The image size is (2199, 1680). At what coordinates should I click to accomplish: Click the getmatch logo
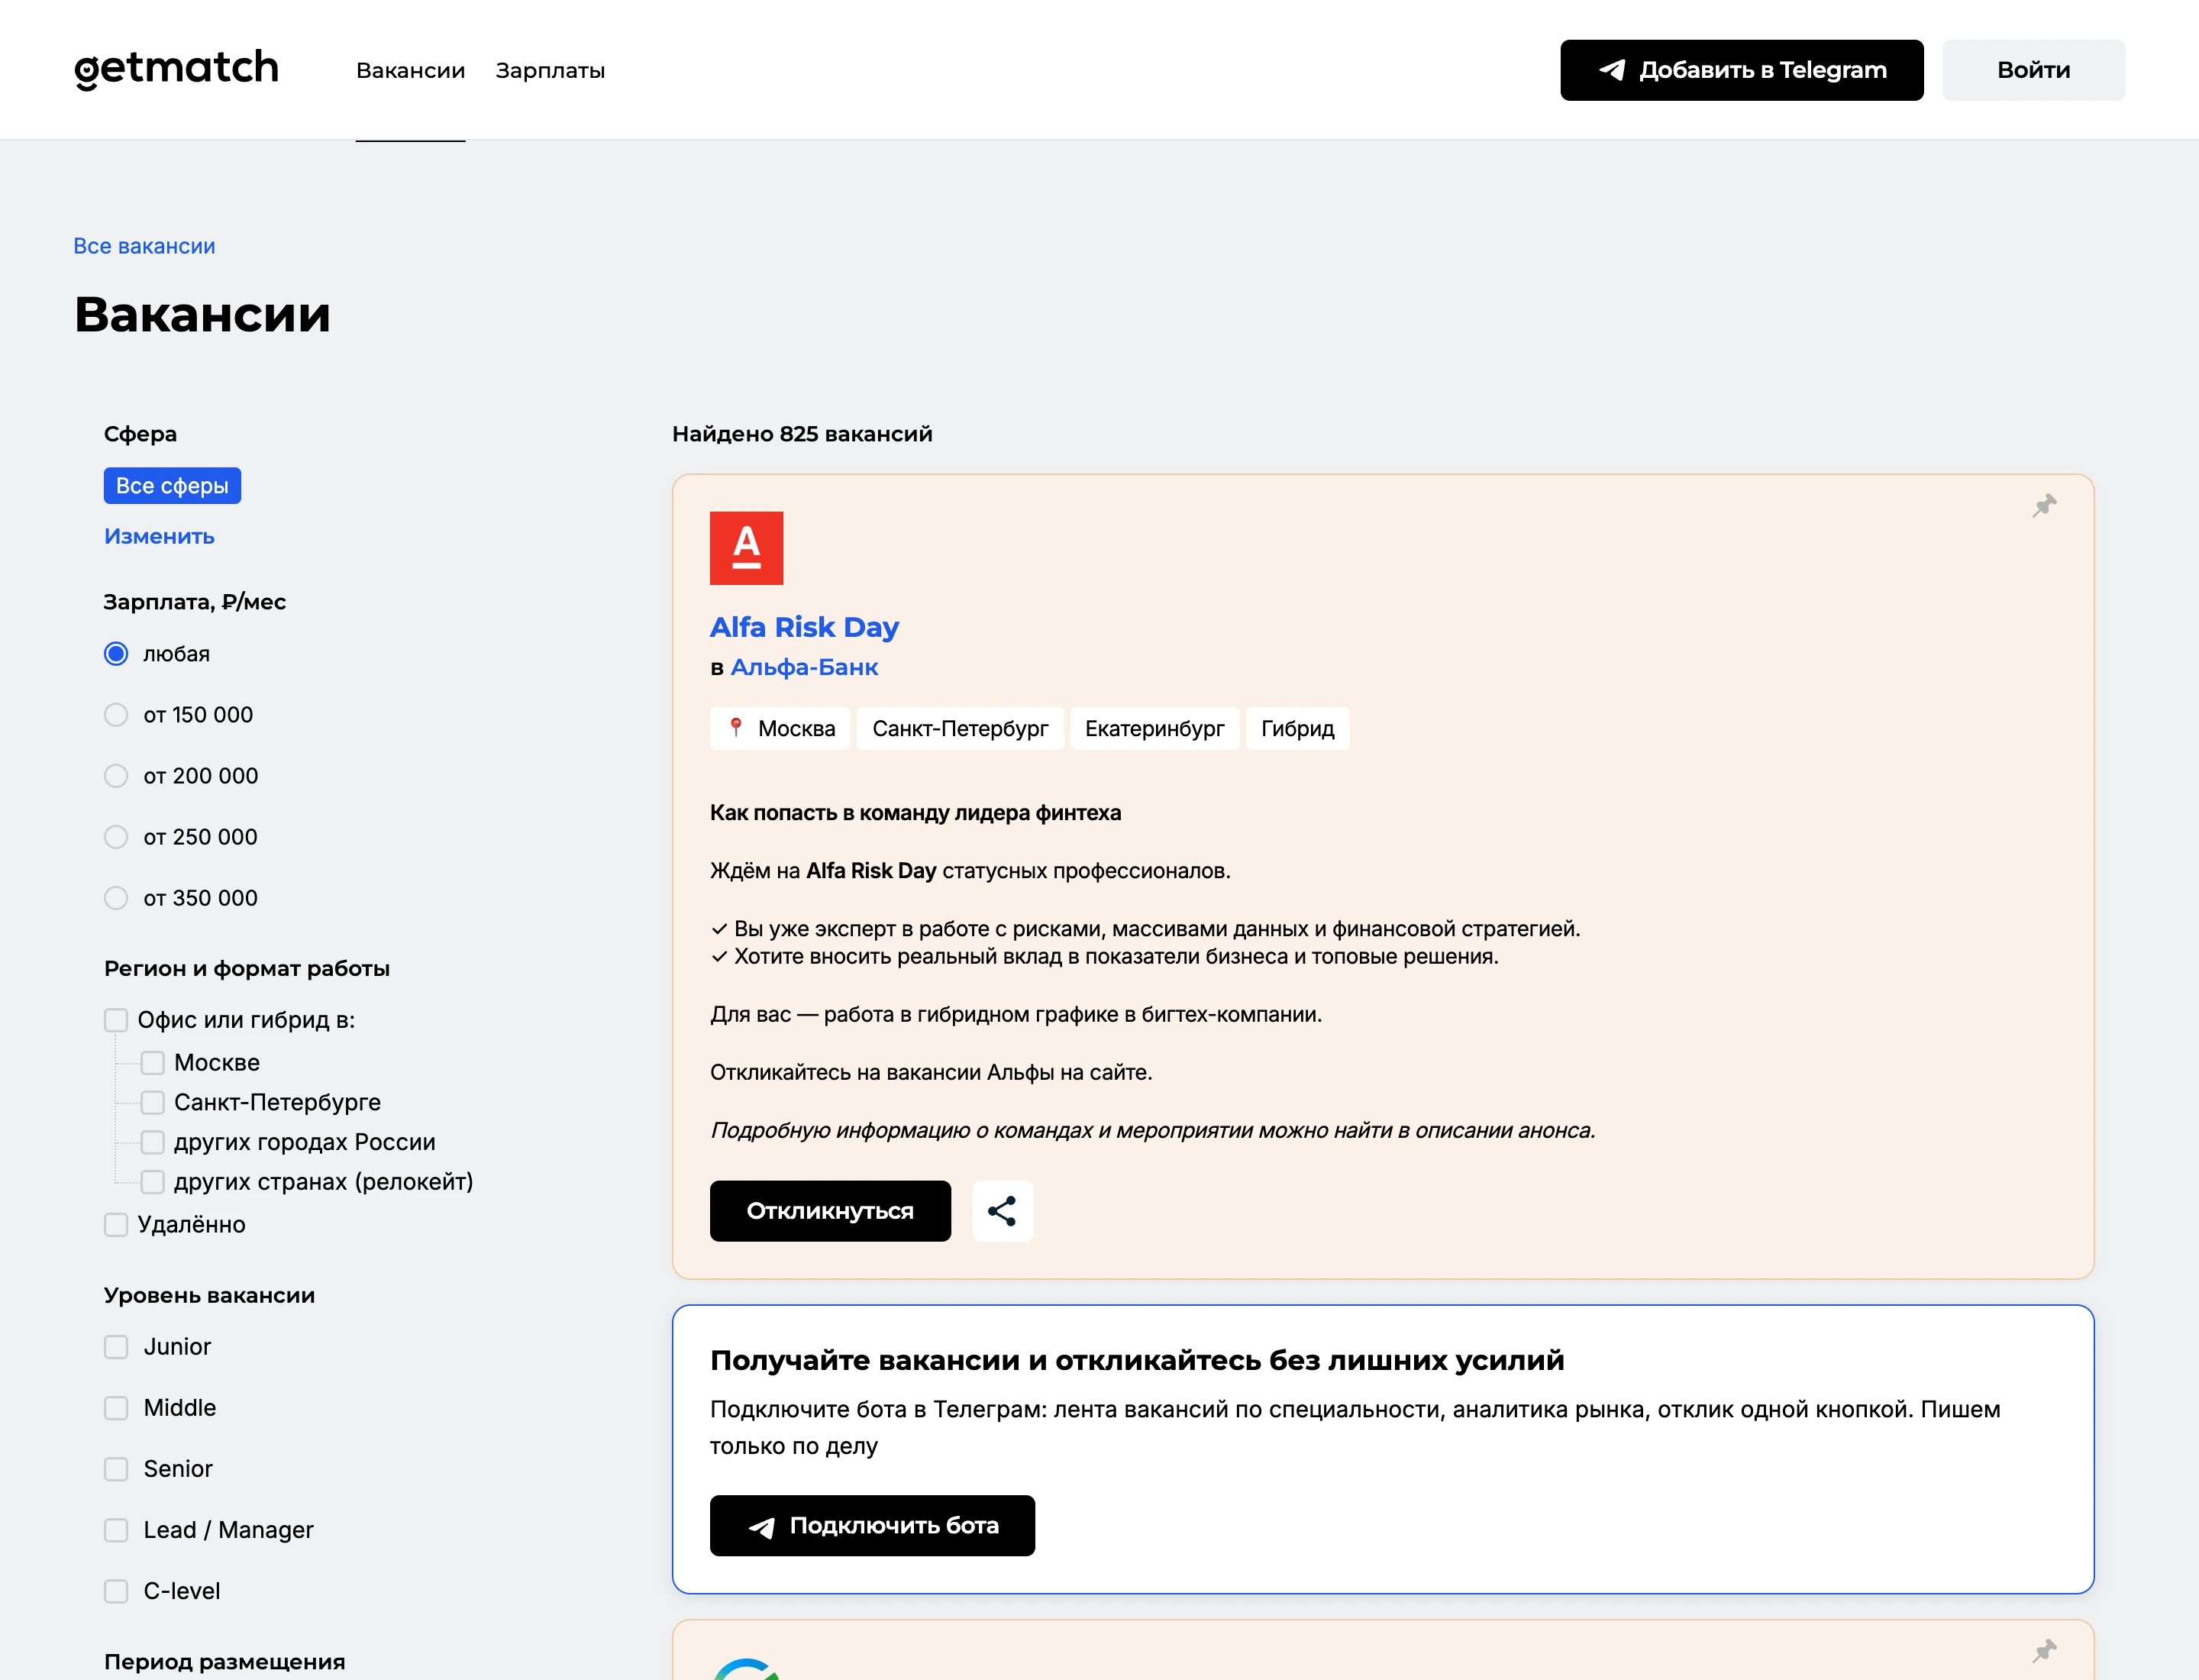(x=176, y=69)
